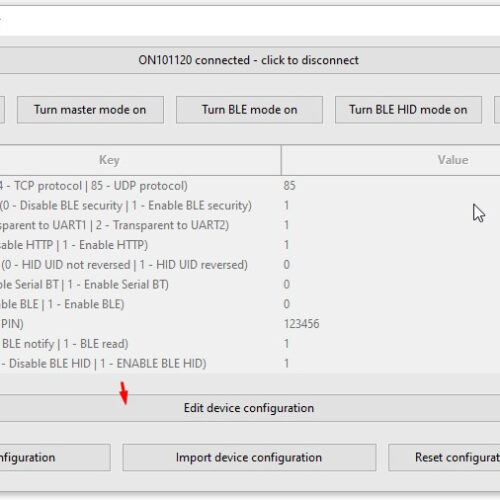Click the Key column header

coord(140,160)
